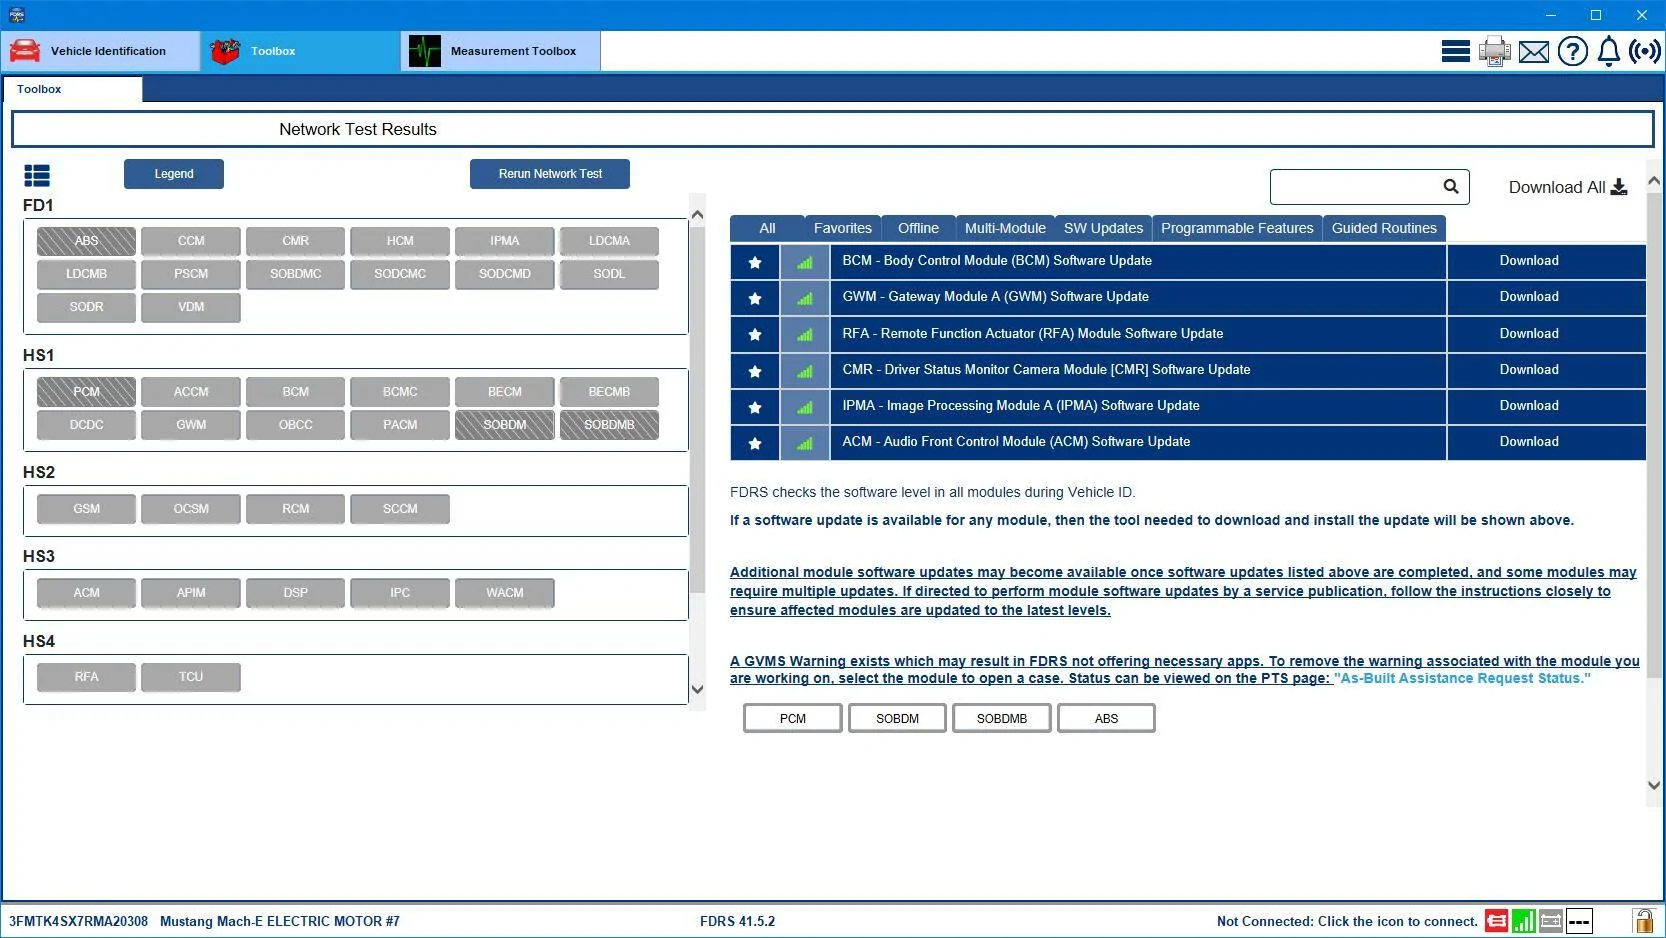Open the hamburger menu icon in header
The image size is (1666, 938).
(1455, 51)
